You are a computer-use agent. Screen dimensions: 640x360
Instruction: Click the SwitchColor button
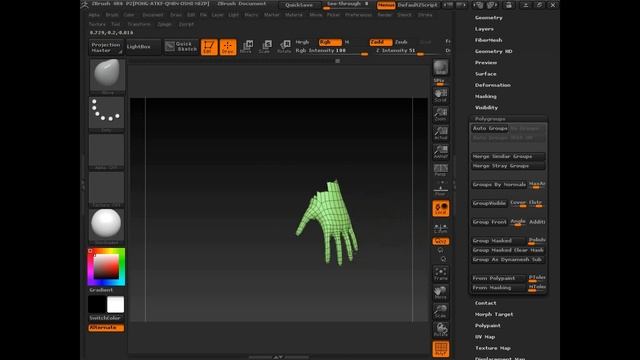point(106,318)
